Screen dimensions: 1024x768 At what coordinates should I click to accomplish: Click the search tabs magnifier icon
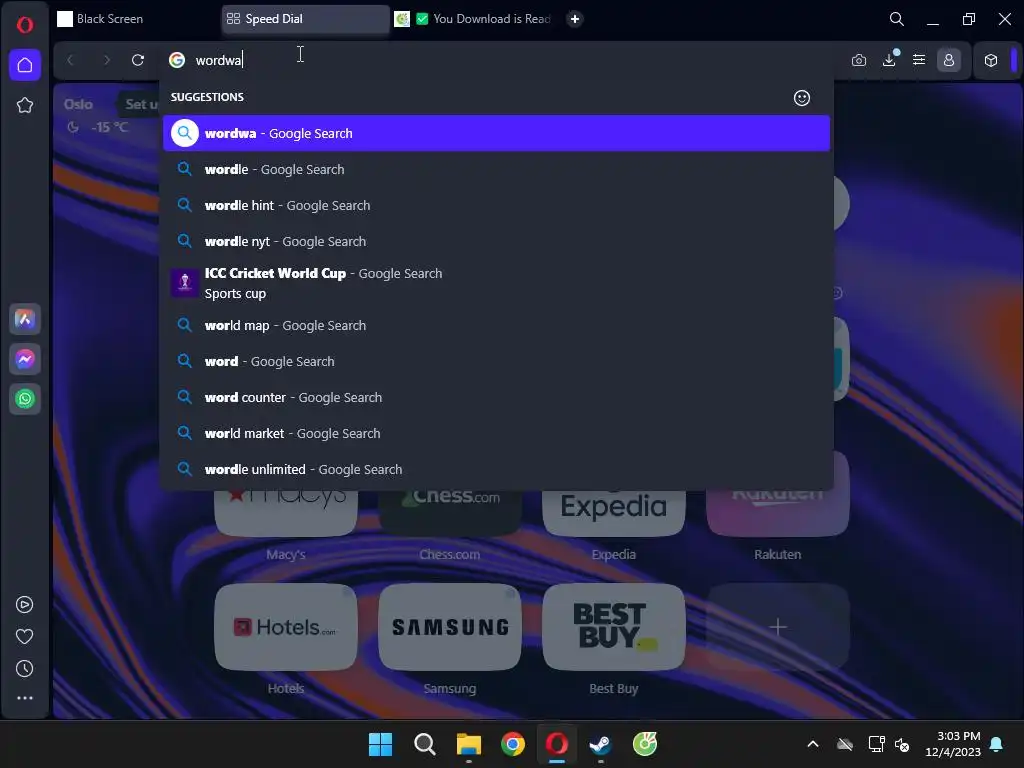(897, 19)
